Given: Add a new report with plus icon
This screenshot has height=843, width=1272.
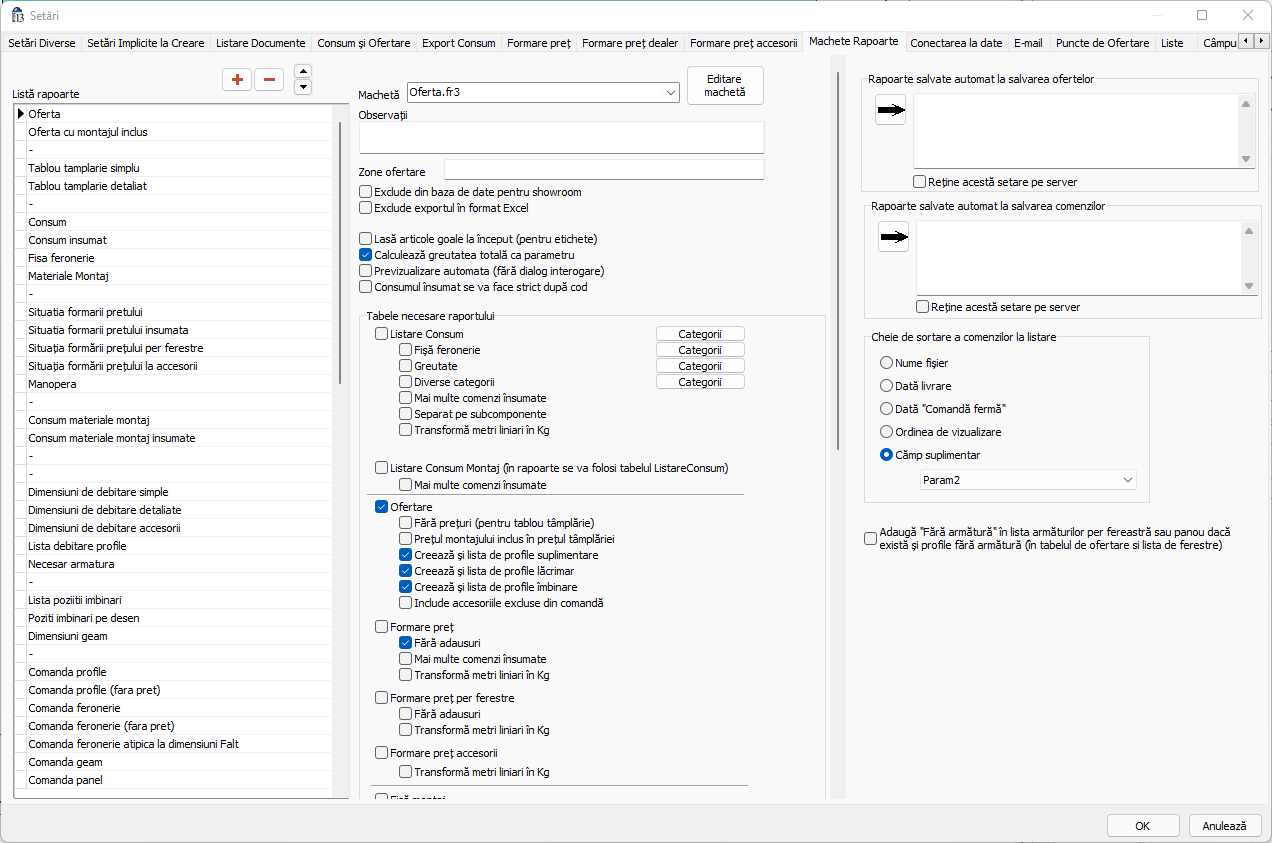Looking at the screenshot, I should click(237, 80).
